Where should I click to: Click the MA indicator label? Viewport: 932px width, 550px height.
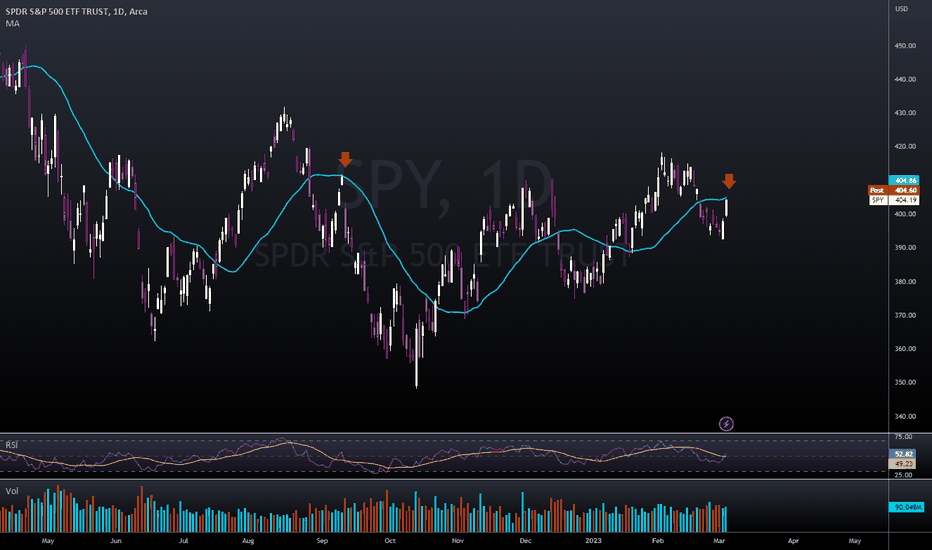tap(12, 24)
